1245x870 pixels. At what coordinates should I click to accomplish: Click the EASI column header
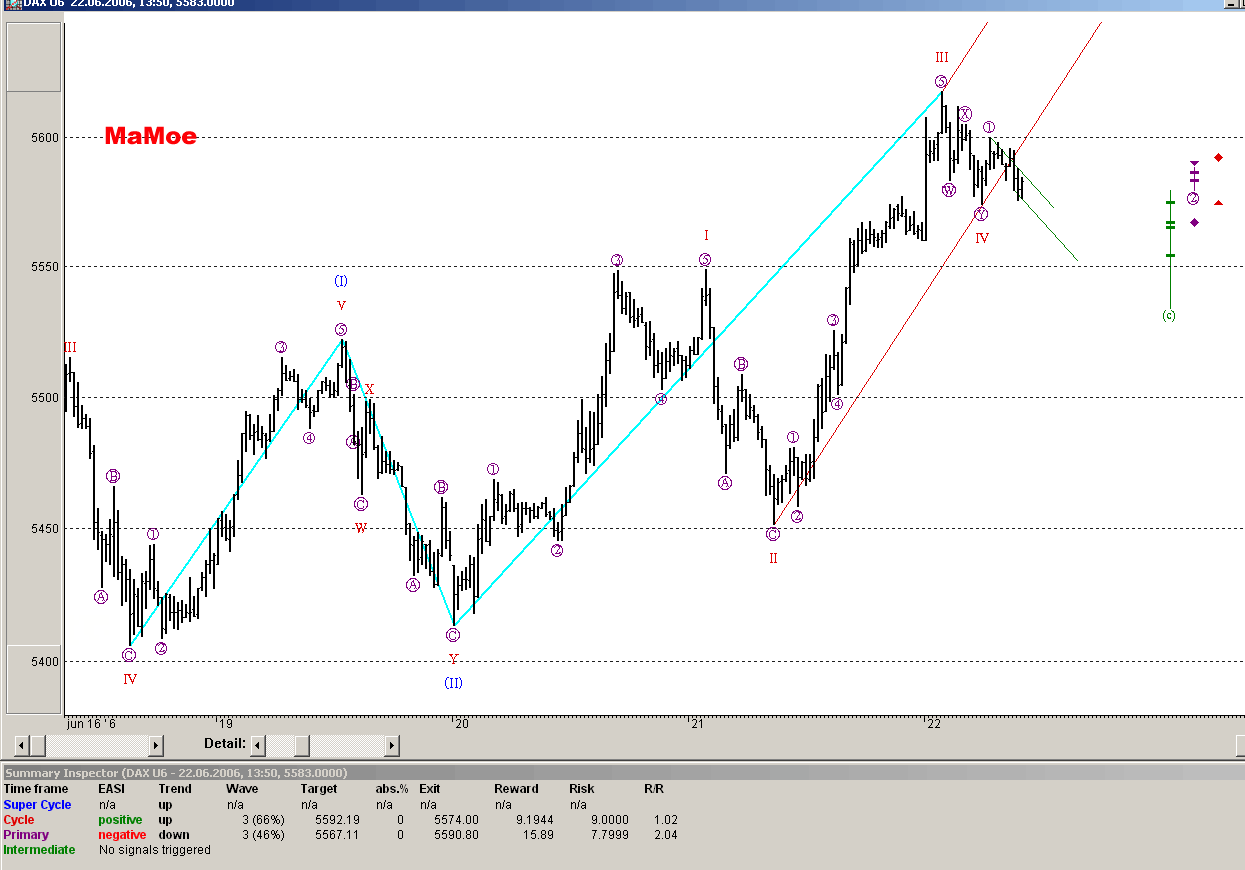click(112, 789)
